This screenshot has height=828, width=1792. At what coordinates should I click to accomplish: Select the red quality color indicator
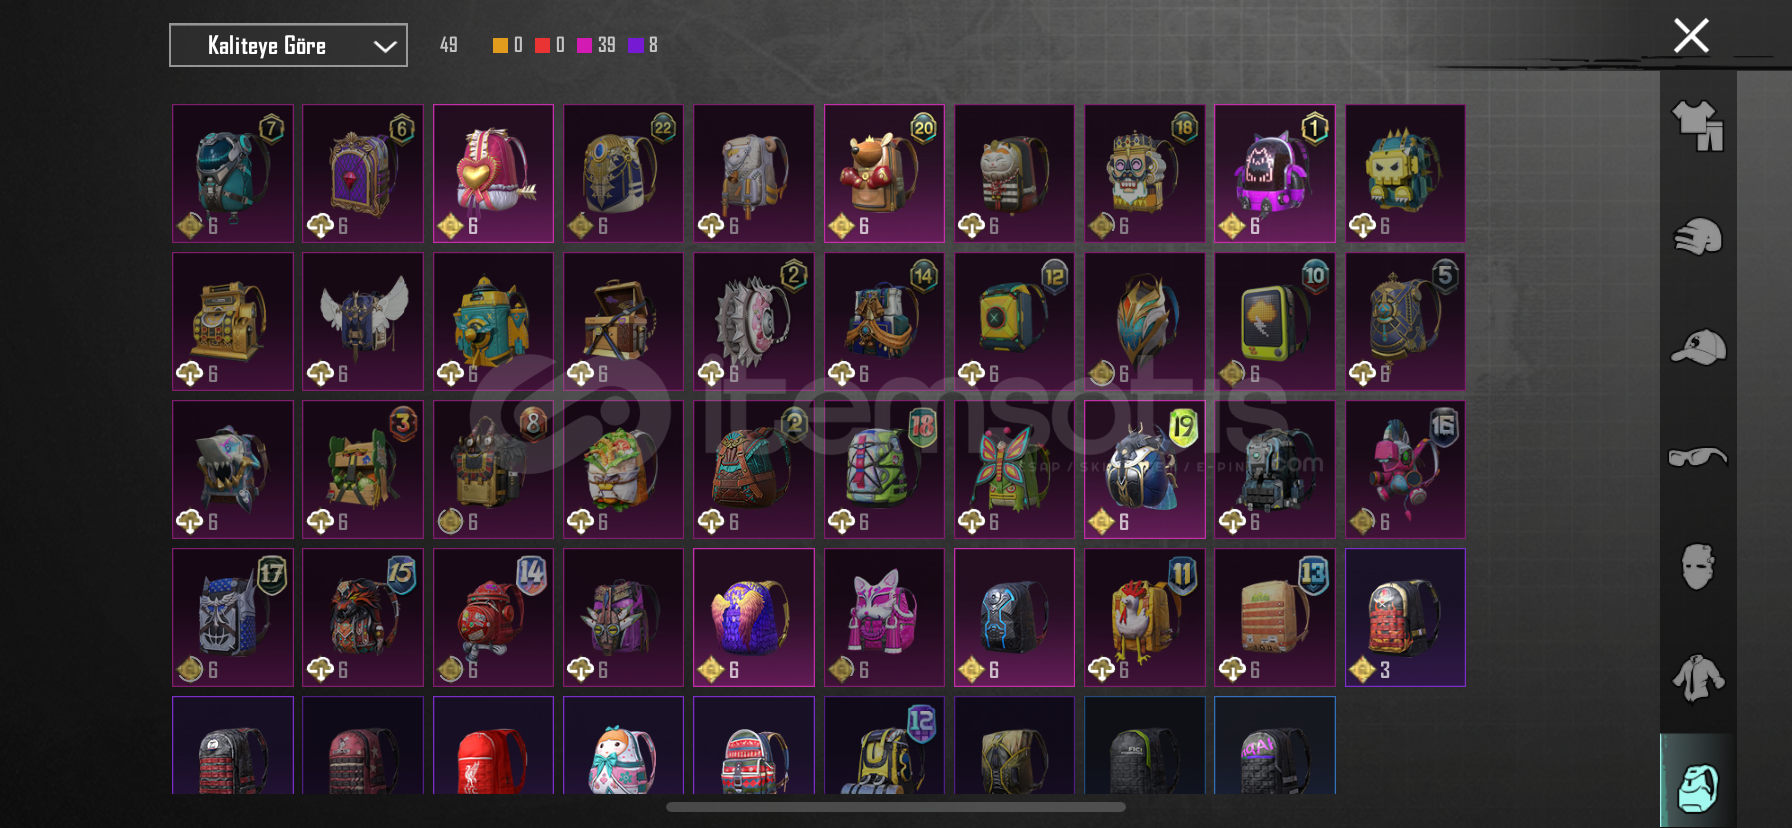point(542,45)
